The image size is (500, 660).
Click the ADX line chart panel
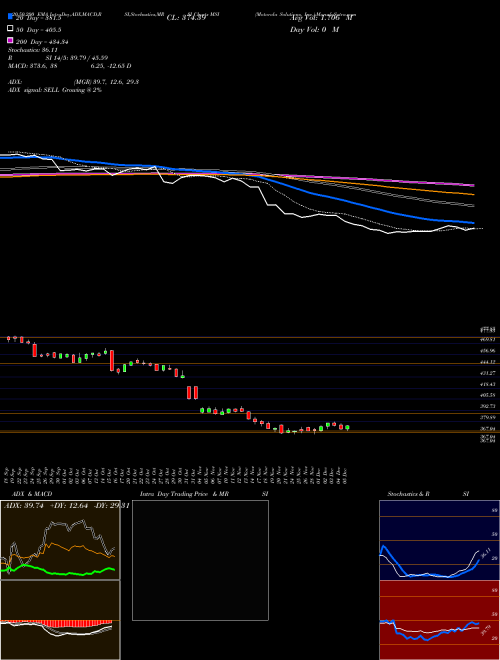(60, 540)
